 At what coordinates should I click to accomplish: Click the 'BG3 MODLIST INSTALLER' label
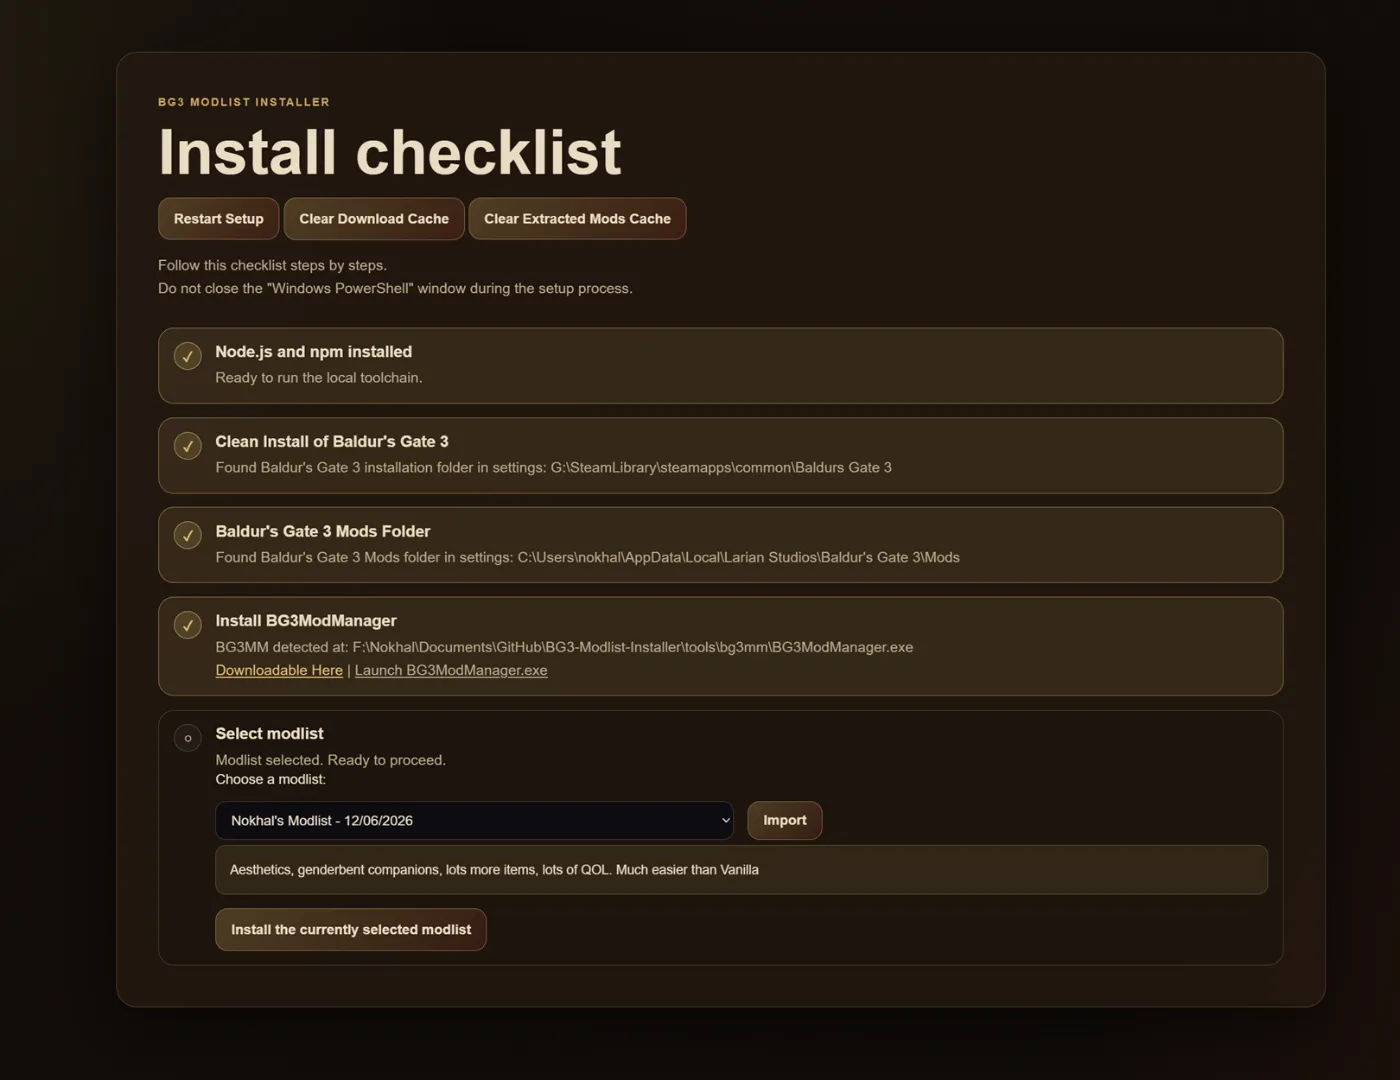click(x=244, y=102)
